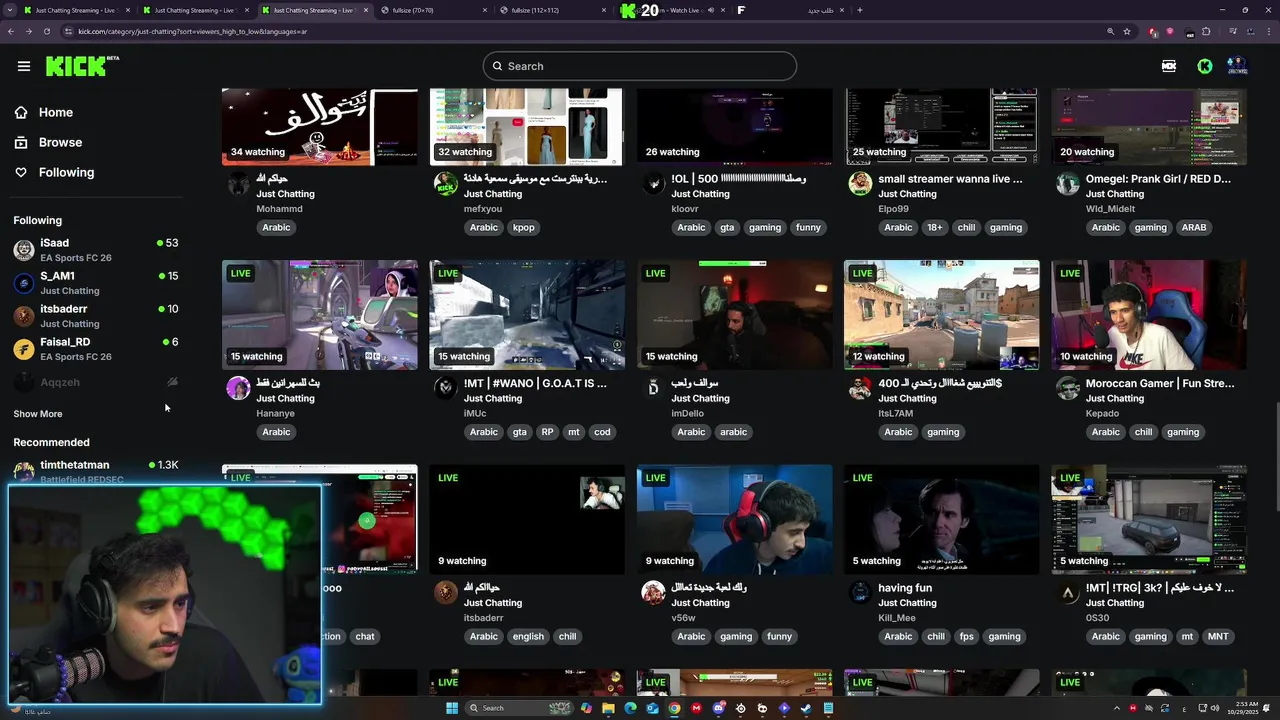Image resolution: width=1280 pixels, height=720 pixels.
Task: Open offline channel Aqqzeh
Action: (x=96, y=382)
